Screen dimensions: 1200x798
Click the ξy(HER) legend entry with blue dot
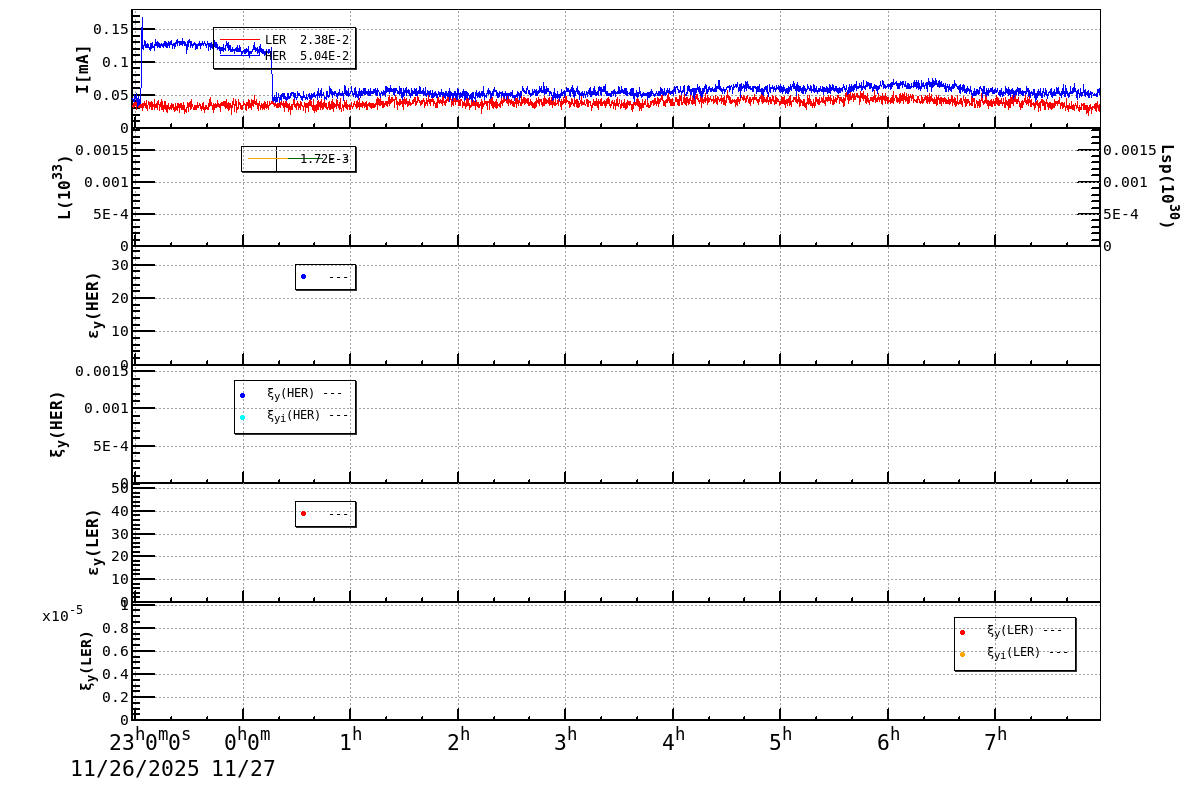(294, 394)
